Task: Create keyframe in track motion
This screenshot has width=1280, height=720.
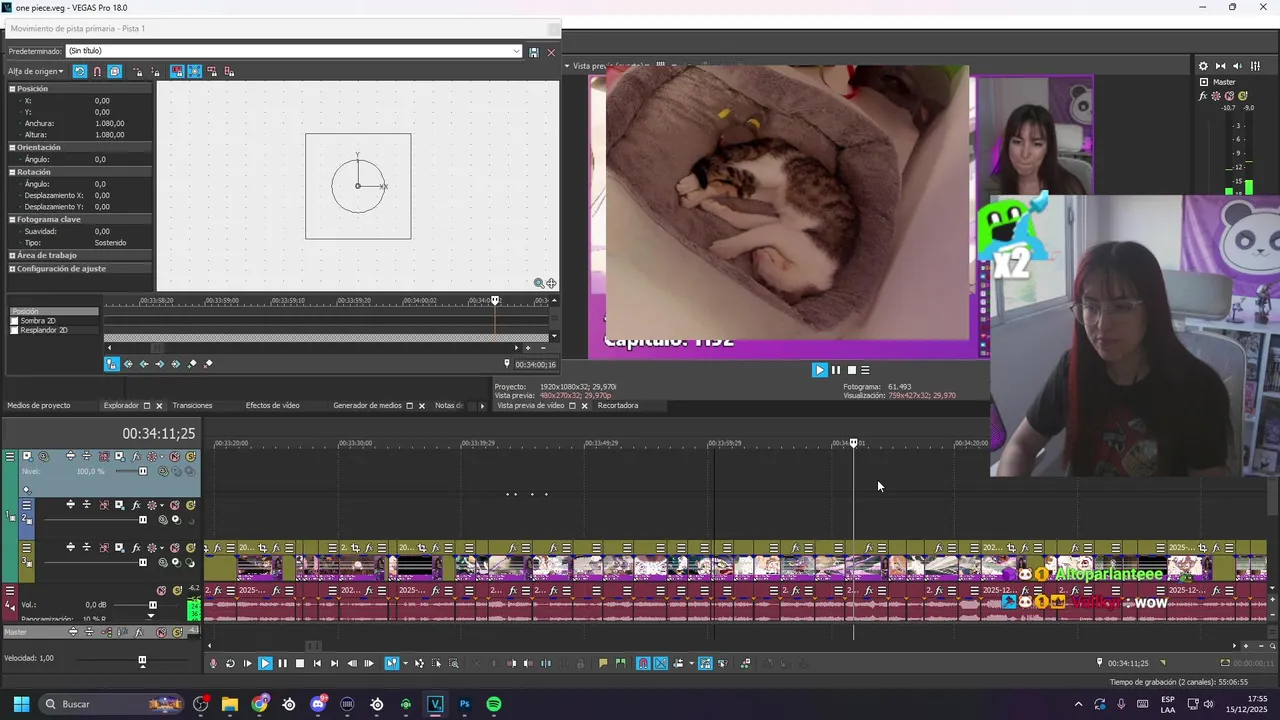Action: [x=193, y=364]
